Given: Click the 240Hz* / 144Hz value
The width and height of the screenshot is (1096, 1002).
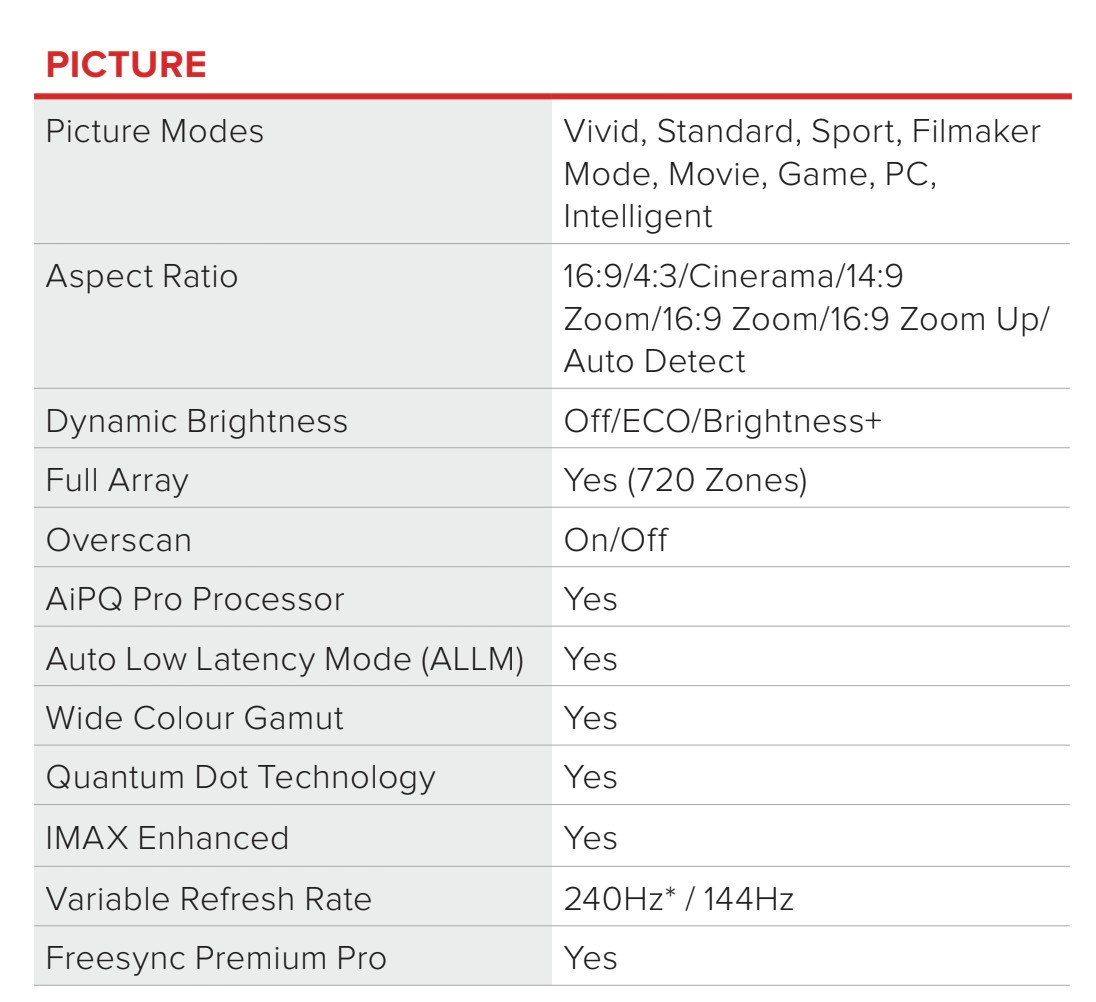Looking at the screenshot, I should click(x=678, y=899).
